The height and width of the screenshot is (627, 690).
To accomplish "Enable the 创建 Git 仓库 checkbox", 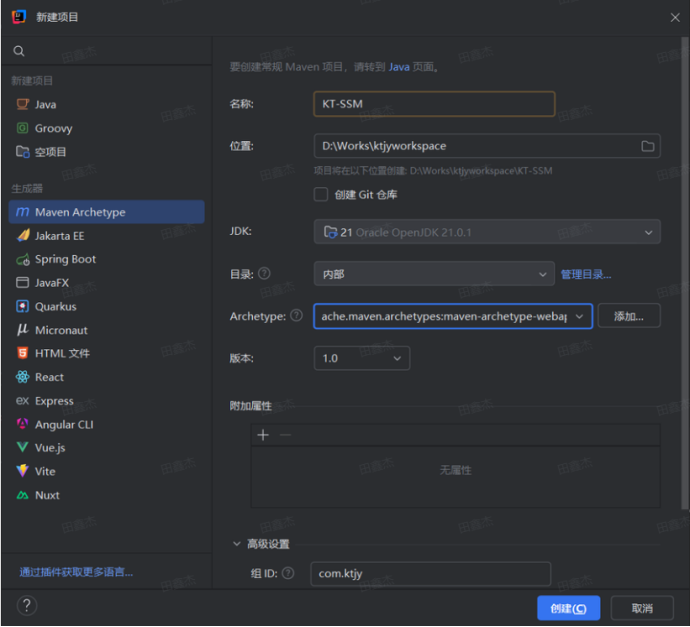I will (x=321, y=194).
